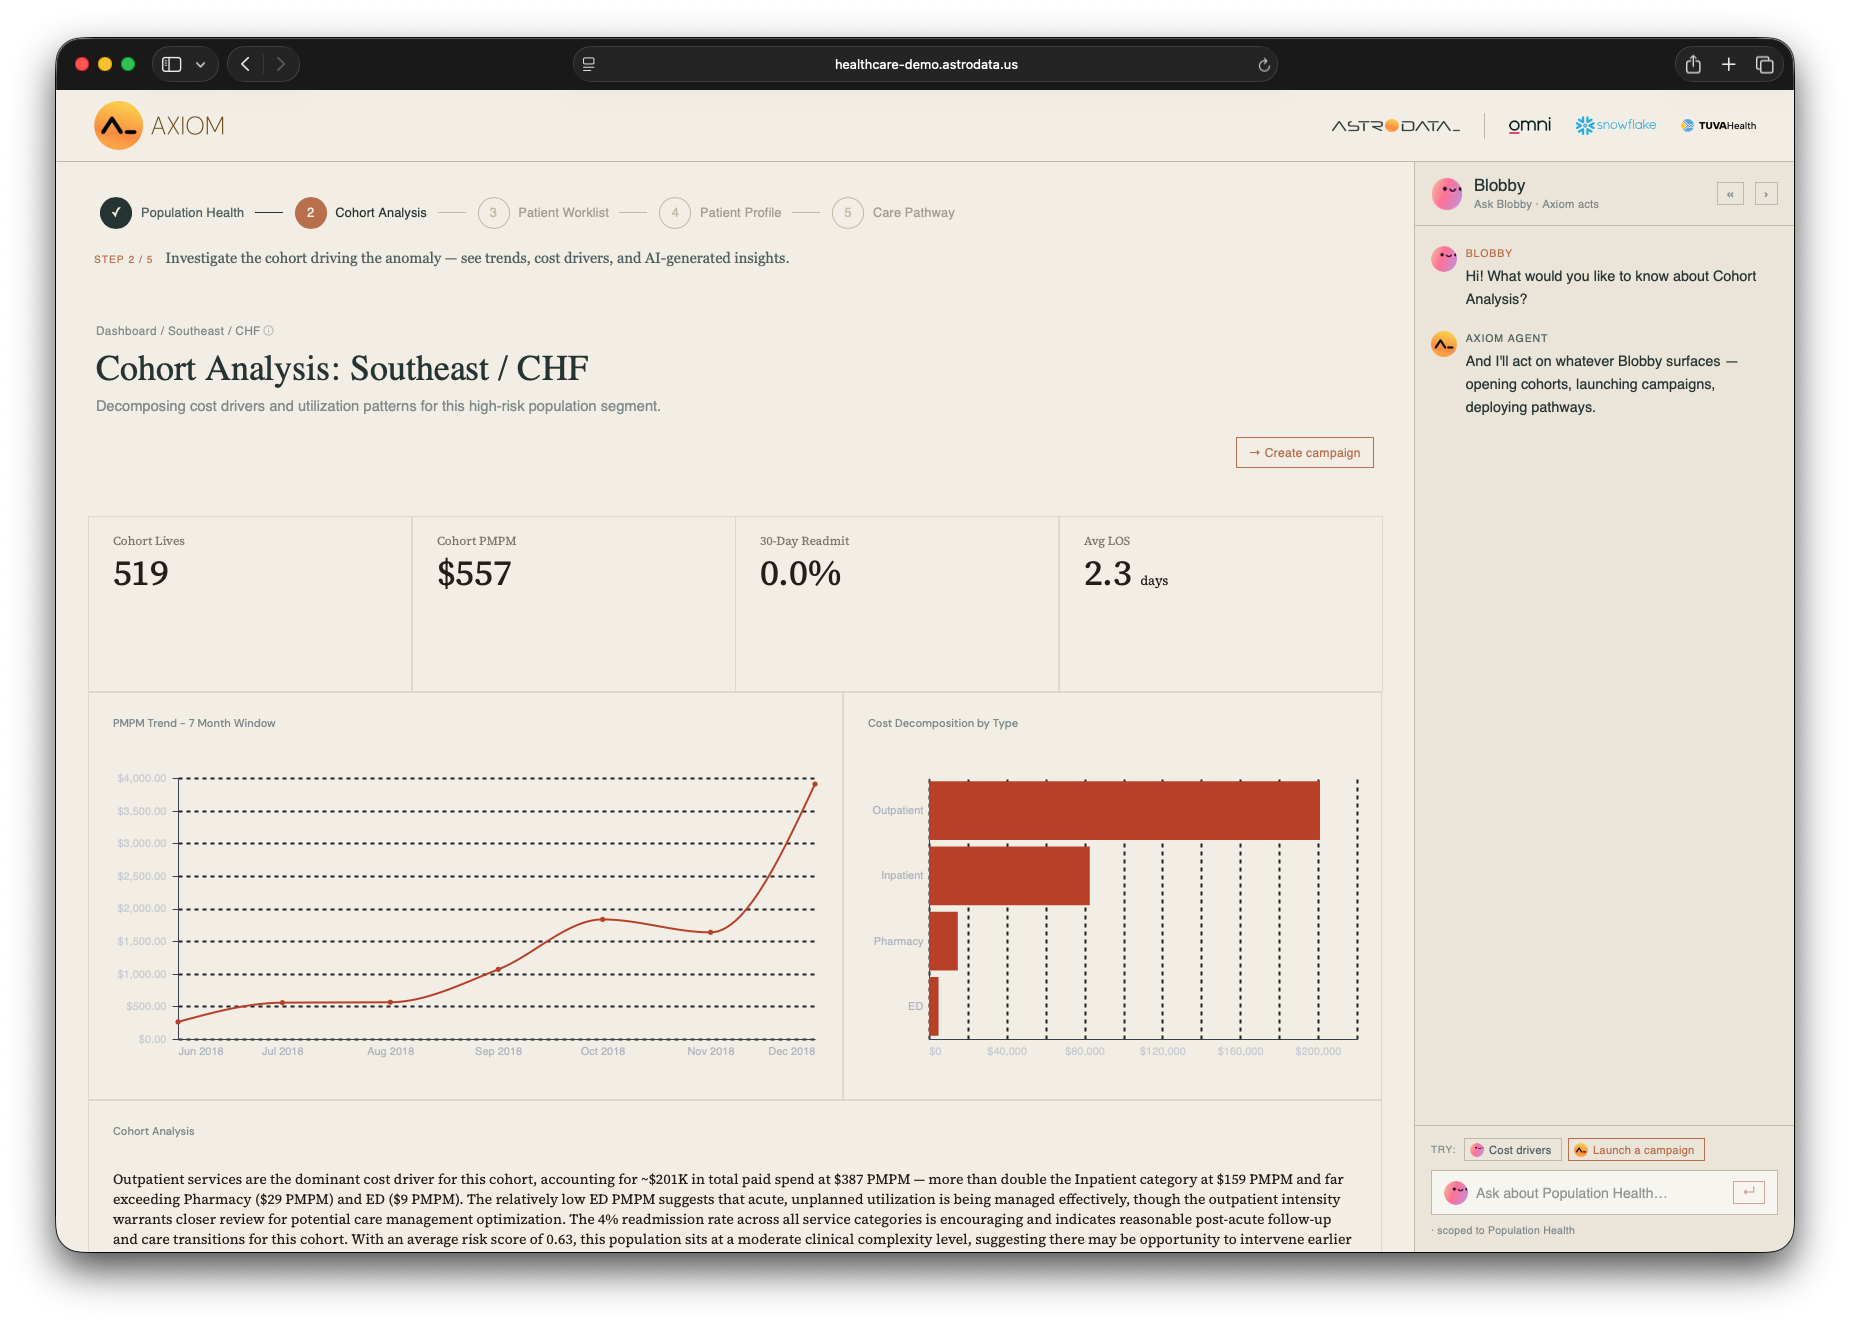Click the Blobby avatar in panel header
Viewport: 1850px width, 1326px height.
(x=1447, y=193)
